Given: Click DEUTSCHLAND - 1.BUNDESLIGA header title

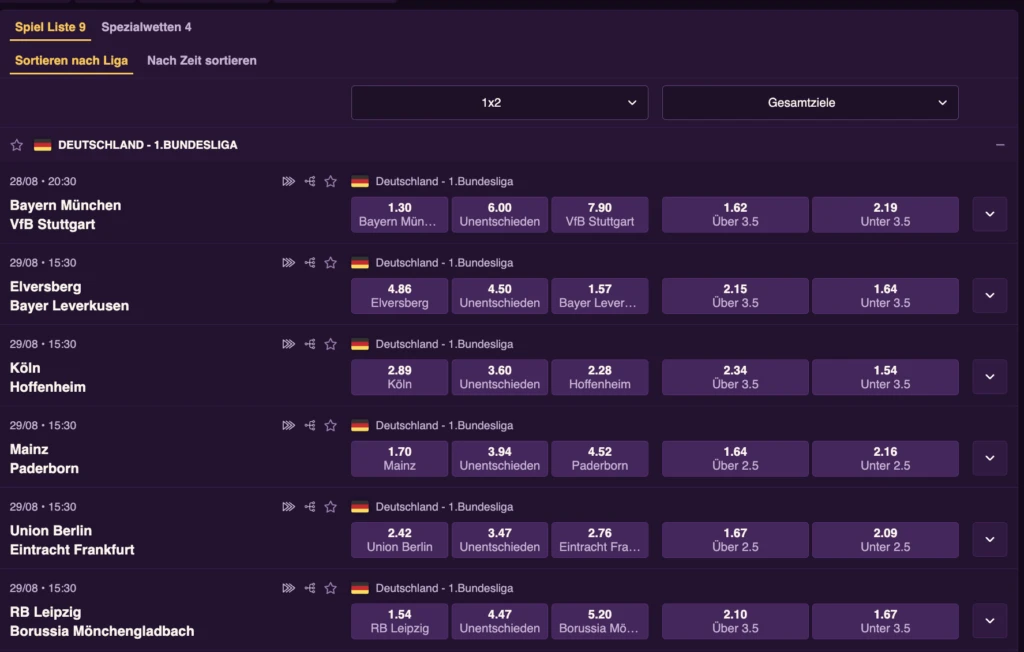Looking at the screenshot, I should [148, 145].
